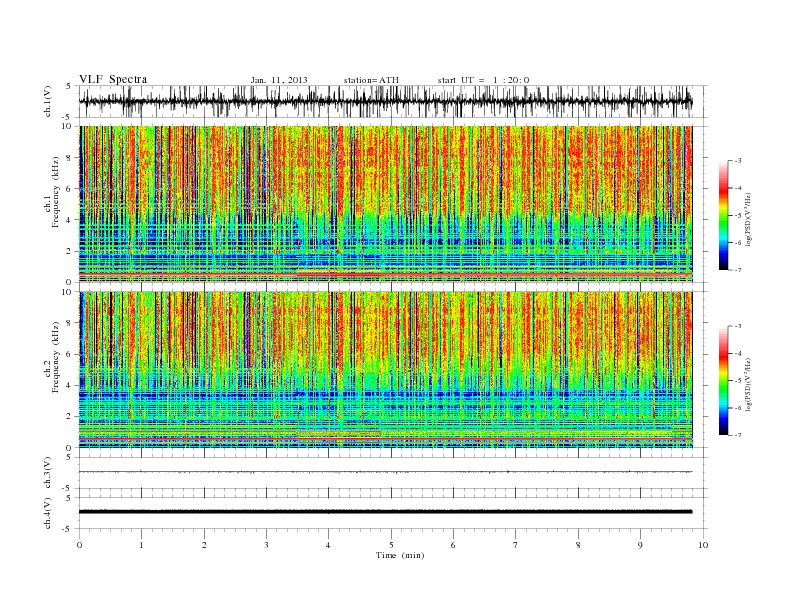The height and width of the screenshot is (612, 792).
Task: Click the "ch.3(V)" axis label
Action: 48,473
